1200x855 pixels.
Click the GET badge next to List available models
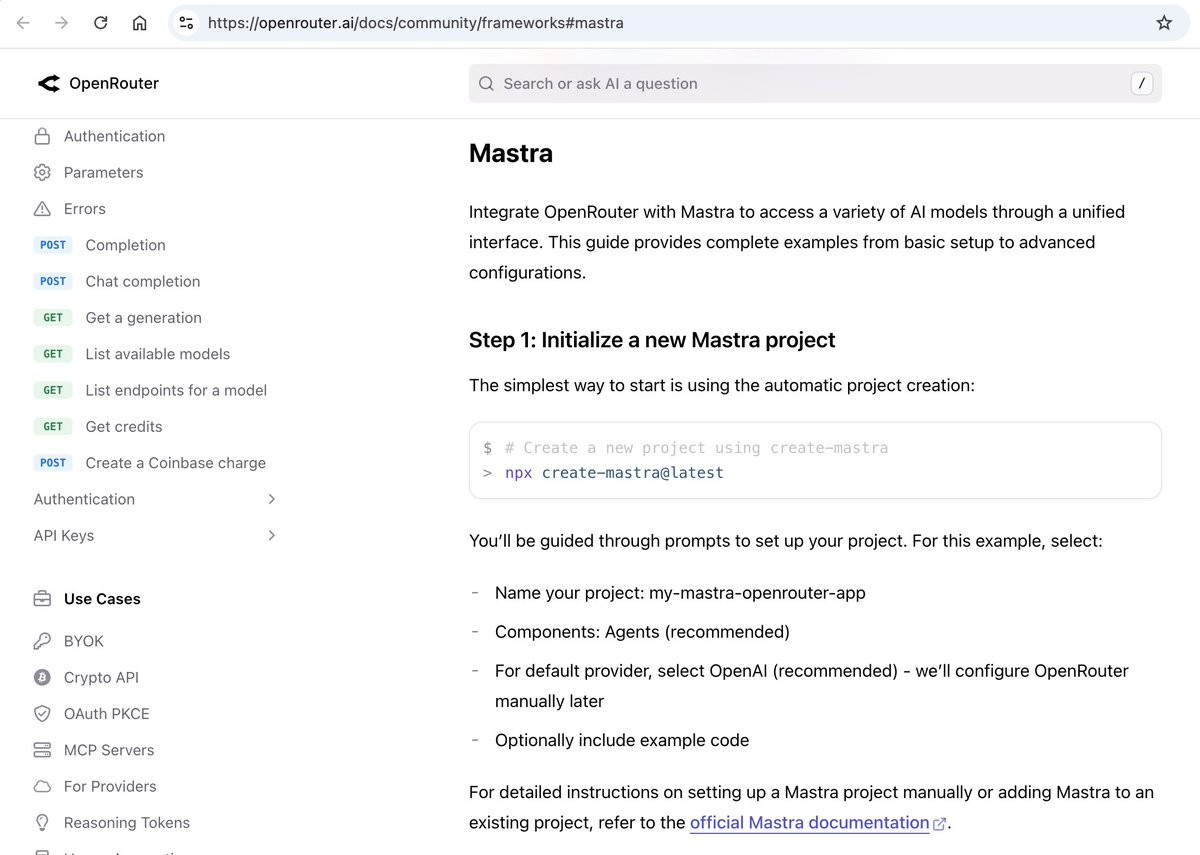click(53, 354)
